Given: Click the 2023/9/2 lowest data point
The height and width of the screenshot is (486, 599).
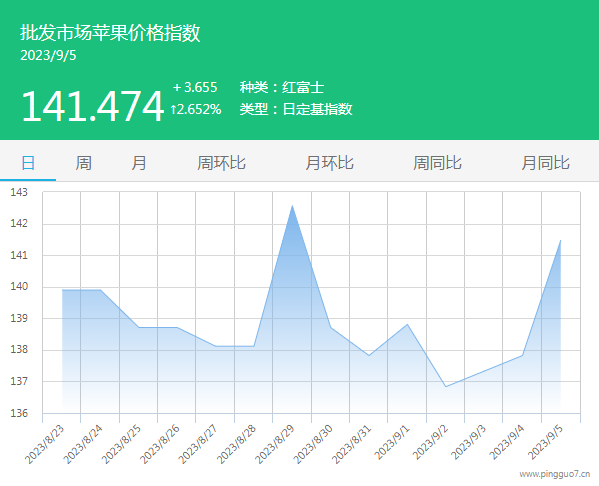Looking at the screenshot, I should point(446,387).
